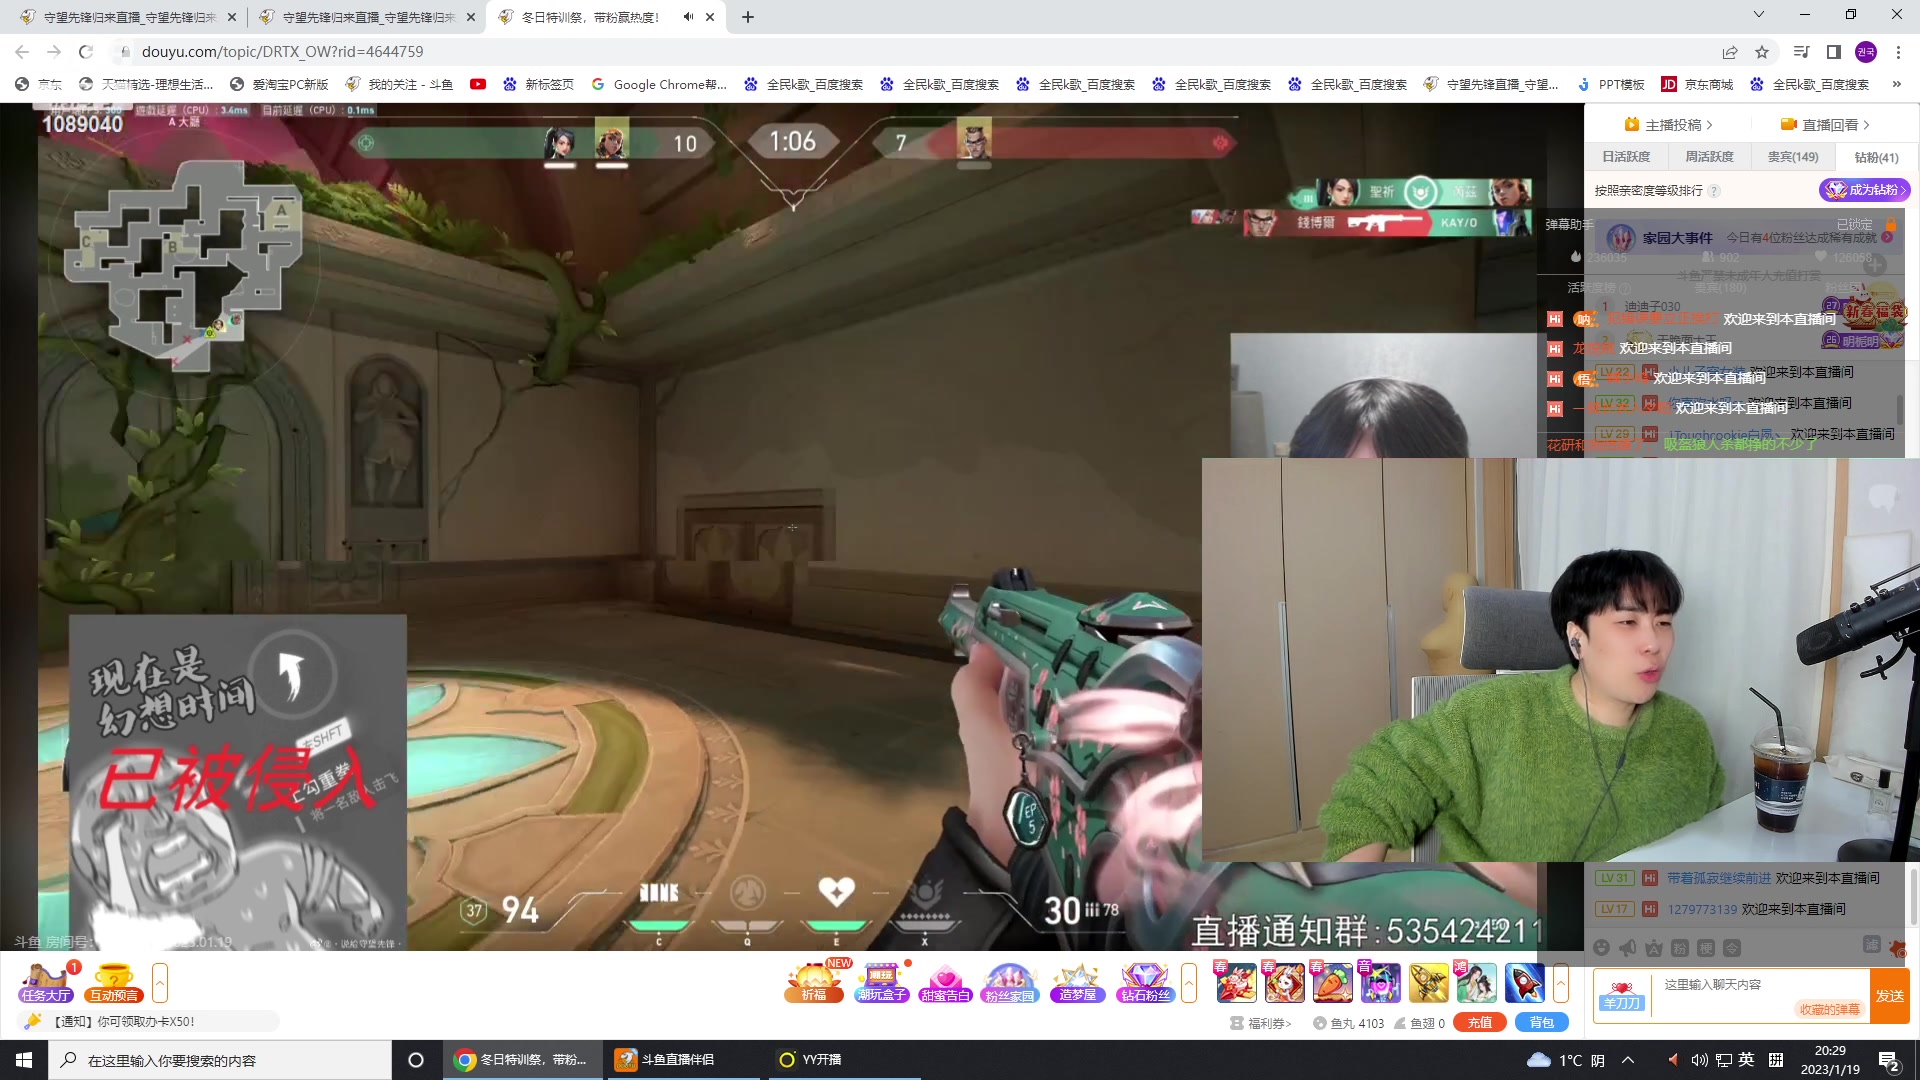The height and width of the screenshot is (1080, 1920).
Task: Open the Chrome three-dot menu
Action: pyautogui.click(x=1898, y=52)
